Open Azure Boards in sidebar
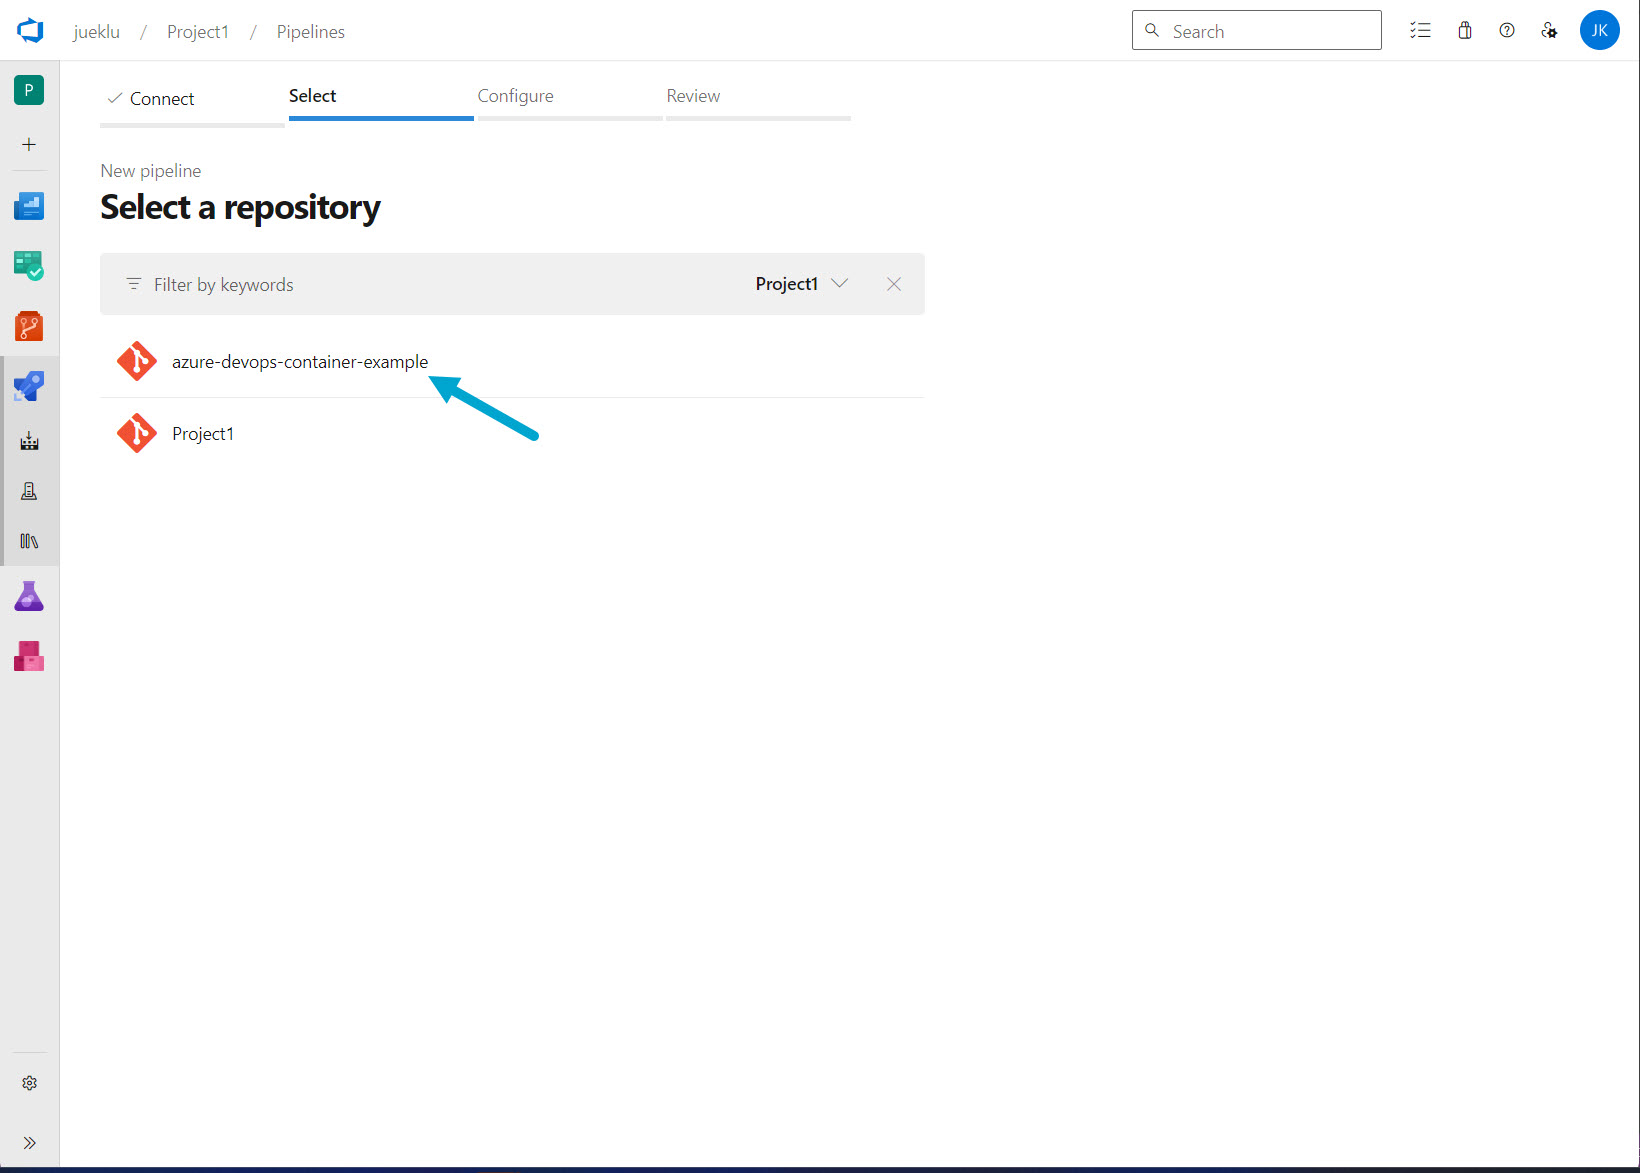Screen dimensions: 1640x1173 [x=29, y=266]
